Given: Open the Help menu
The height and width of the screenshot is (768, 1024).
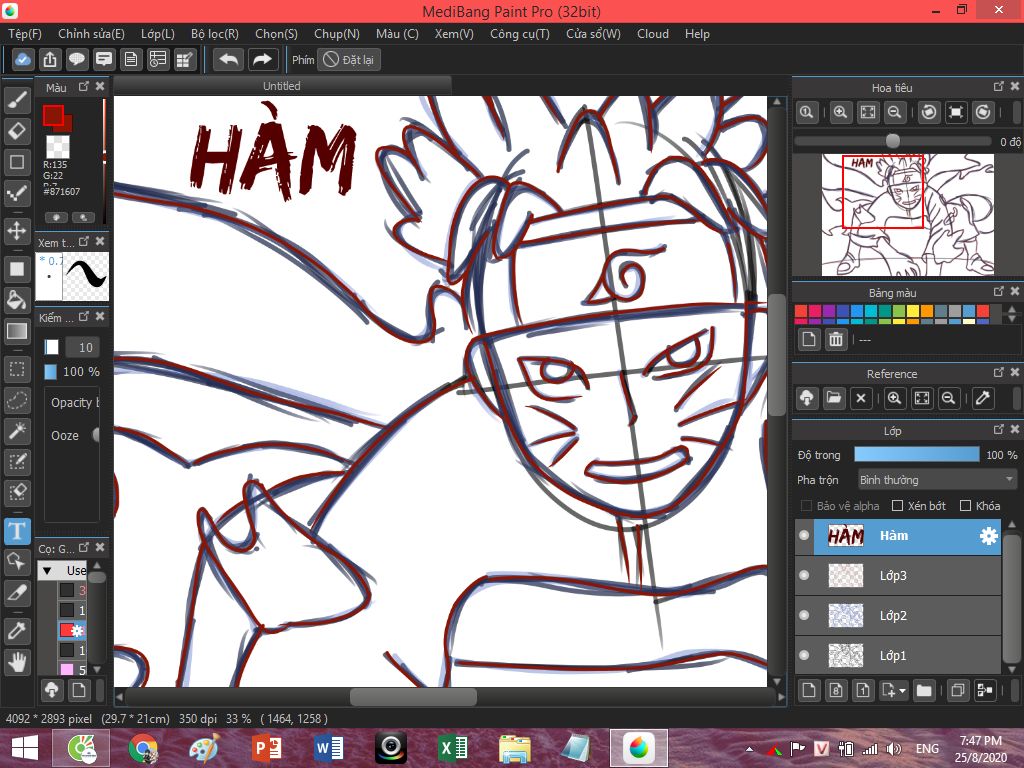Looking at the screenshot, I should point(697,34).
